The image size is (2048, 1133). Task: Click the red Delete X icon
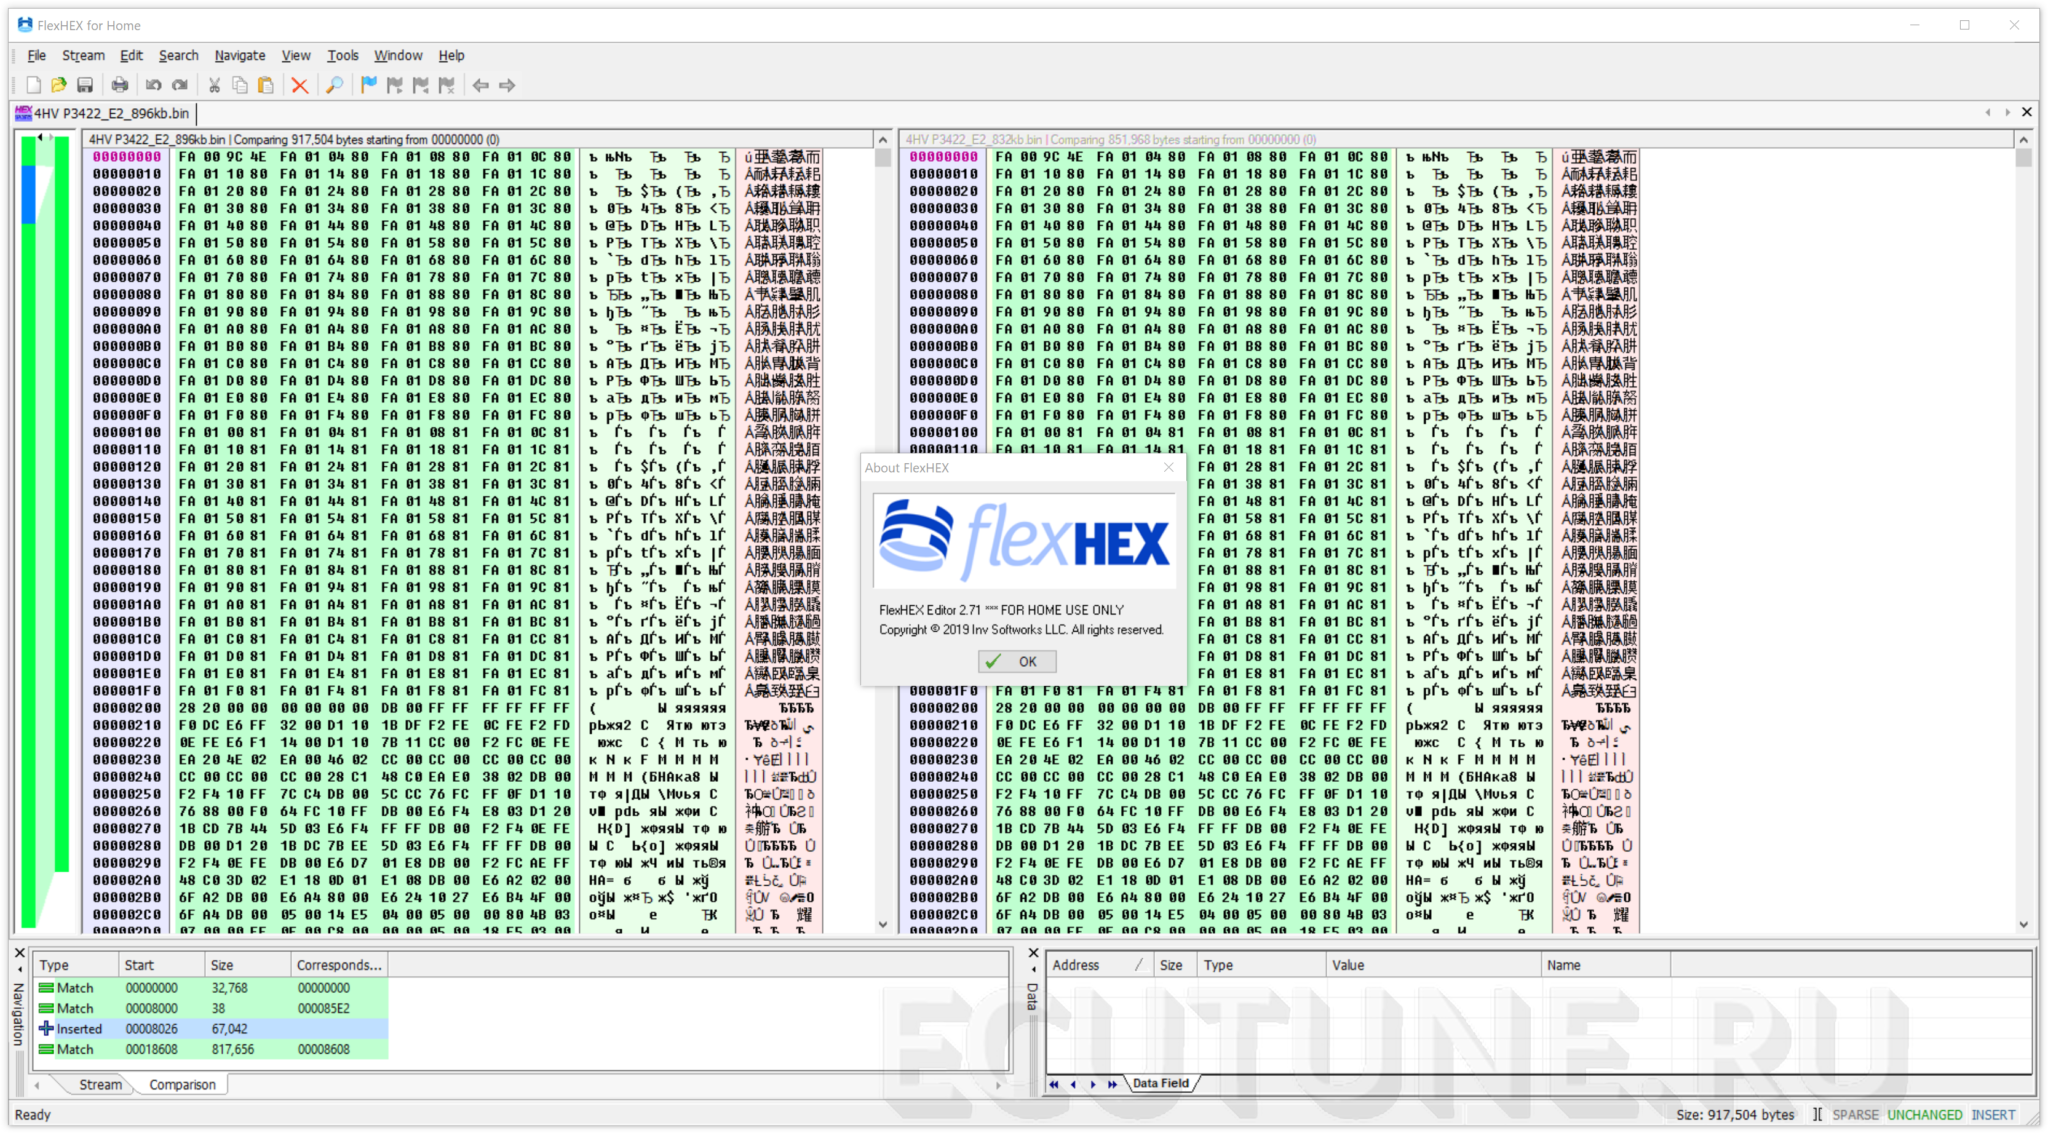tap(300, 86)
